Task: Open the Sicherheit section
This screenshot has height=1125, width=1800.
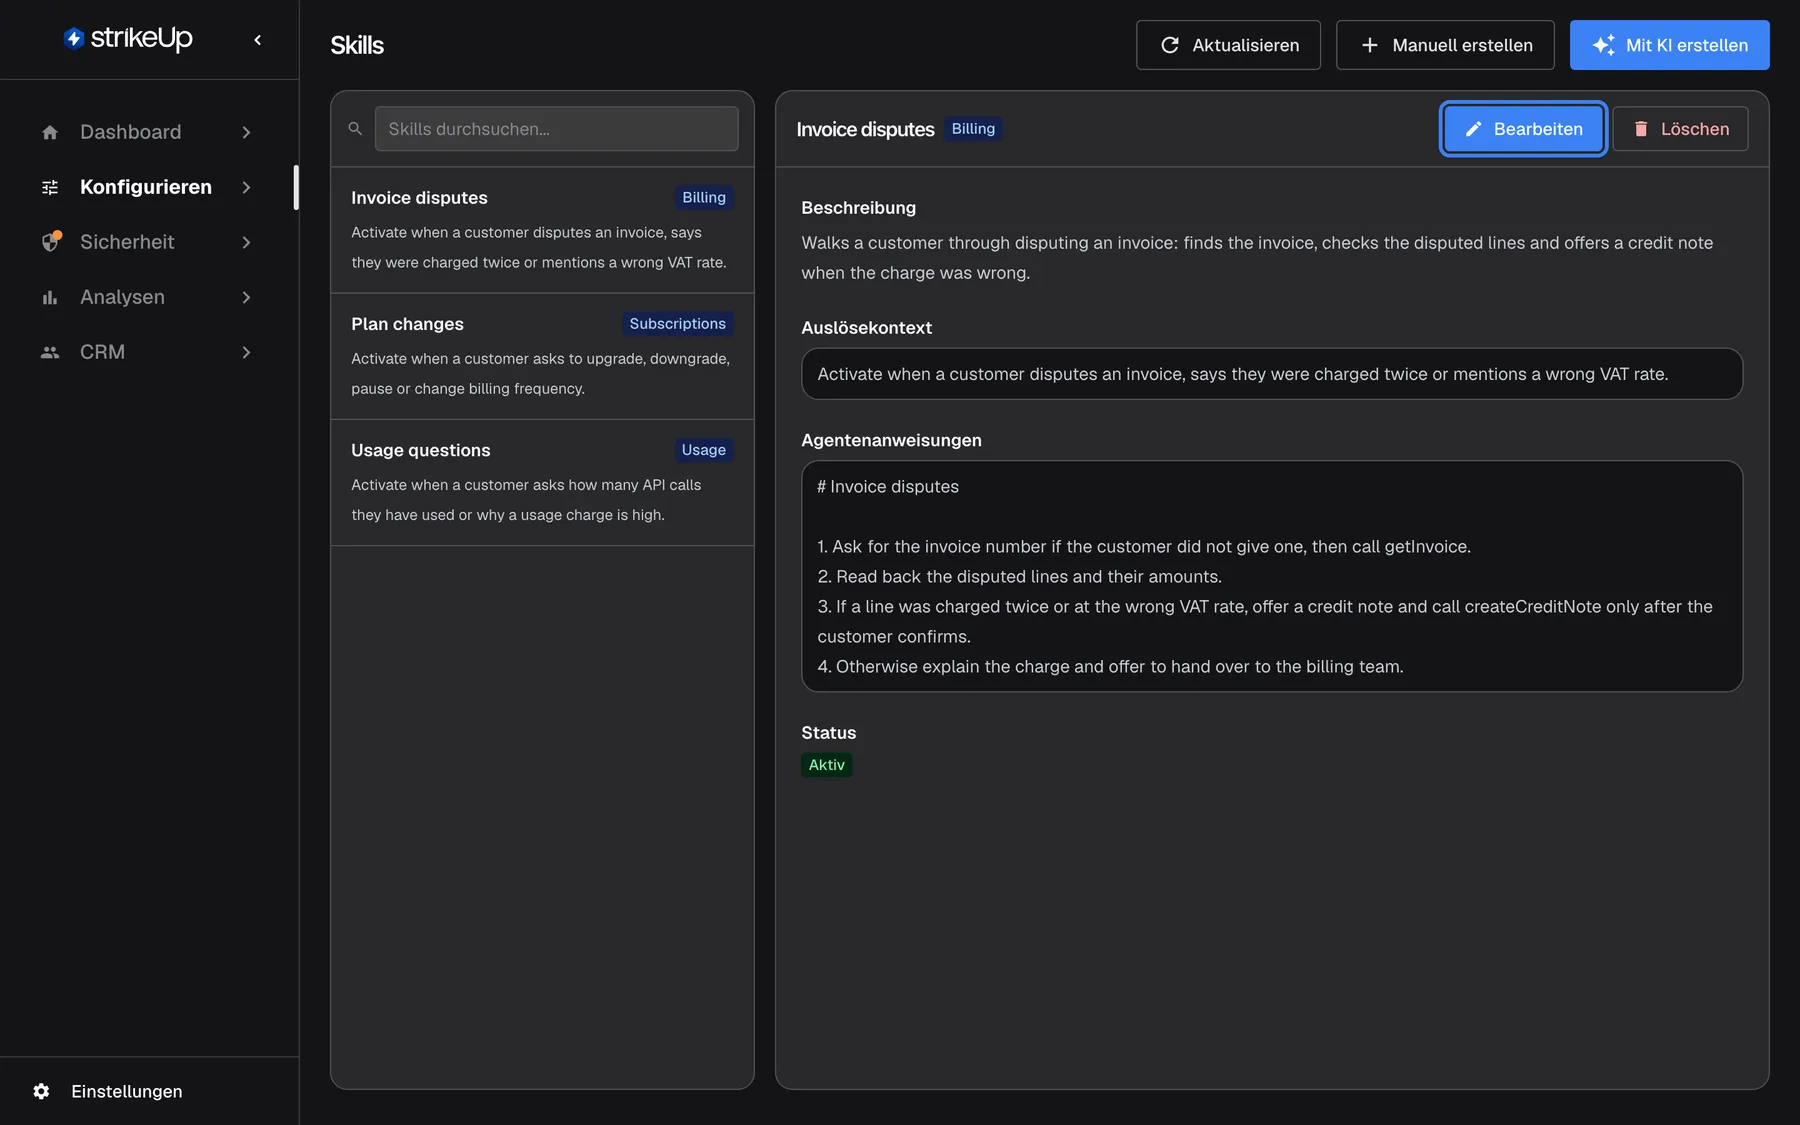Action: [148, 242]
